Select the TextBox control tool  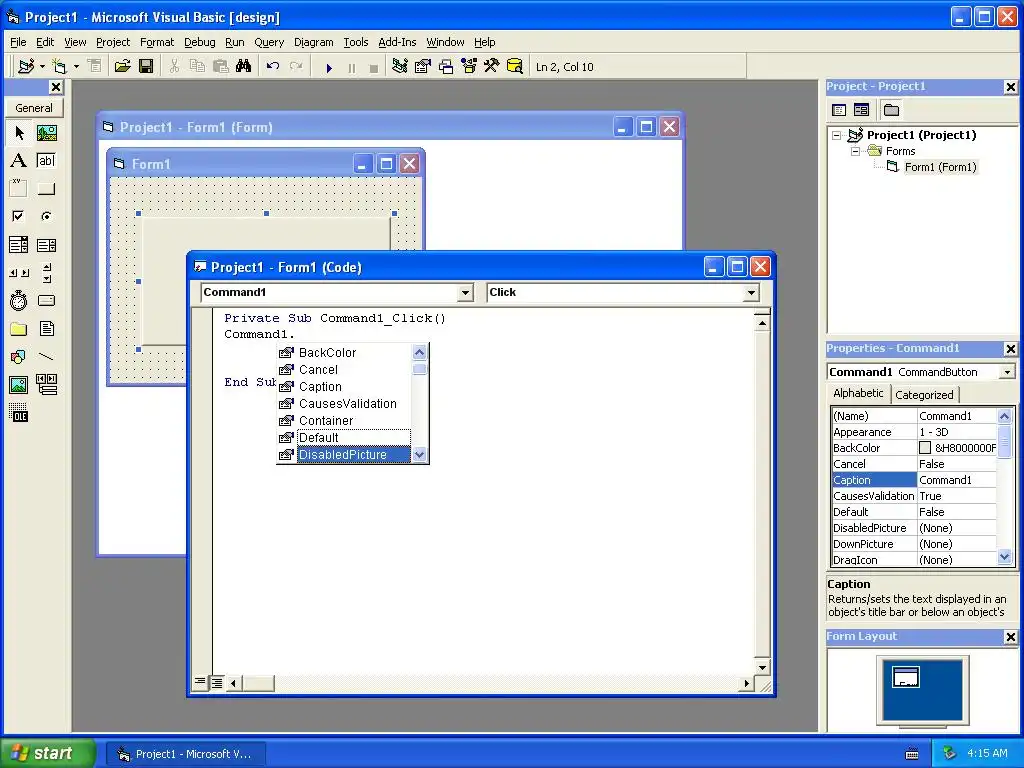point(46,161)
